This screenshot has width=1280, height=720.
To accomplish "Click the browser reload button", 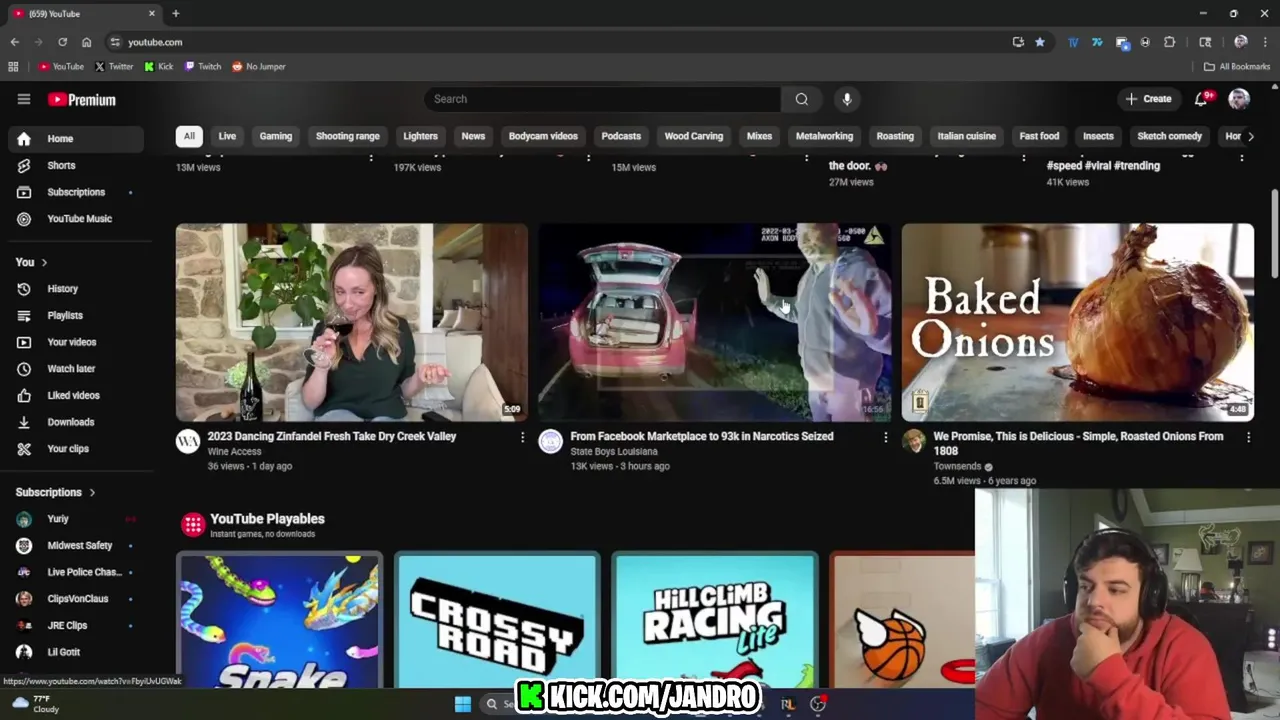I will [x=62, y=42].
